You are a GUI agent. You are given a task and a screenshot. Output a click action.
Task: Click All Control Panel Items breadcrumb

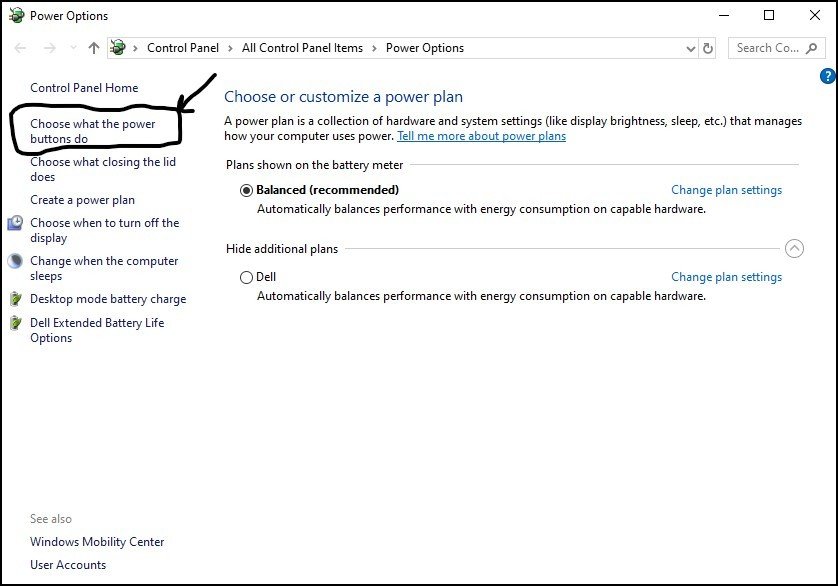(x=302, y=48)
